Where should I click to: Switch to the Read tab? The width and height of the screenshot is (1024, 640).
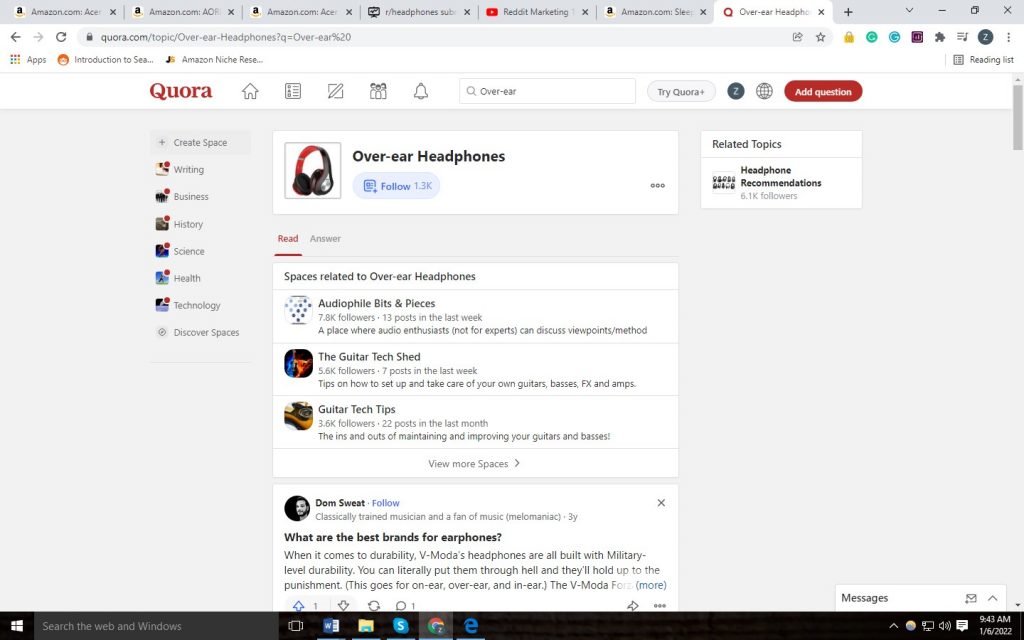(x=288, y=239)
